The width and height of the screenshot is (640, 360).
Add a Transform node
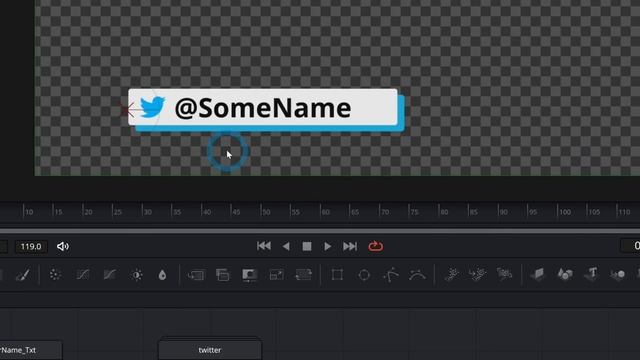303,275
